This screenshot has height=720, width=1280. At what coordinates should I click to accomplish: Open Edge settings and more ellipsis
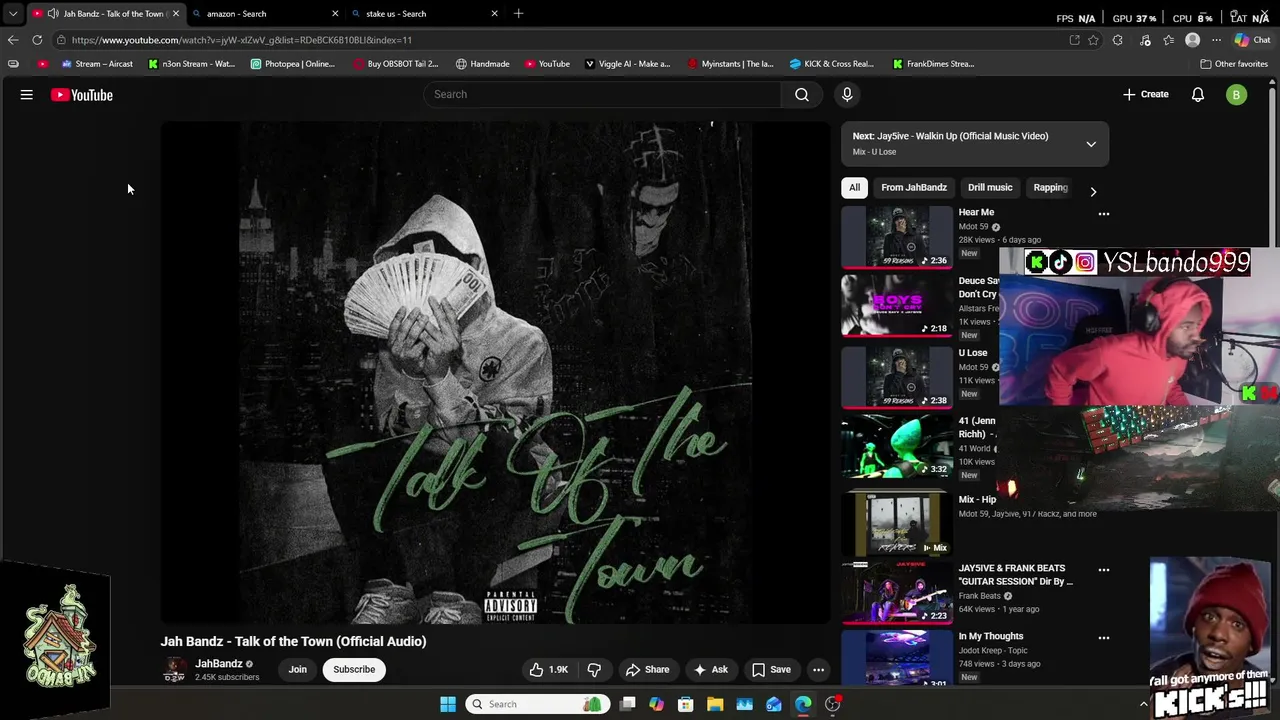pyautogui.click(x=1216, y=40)
